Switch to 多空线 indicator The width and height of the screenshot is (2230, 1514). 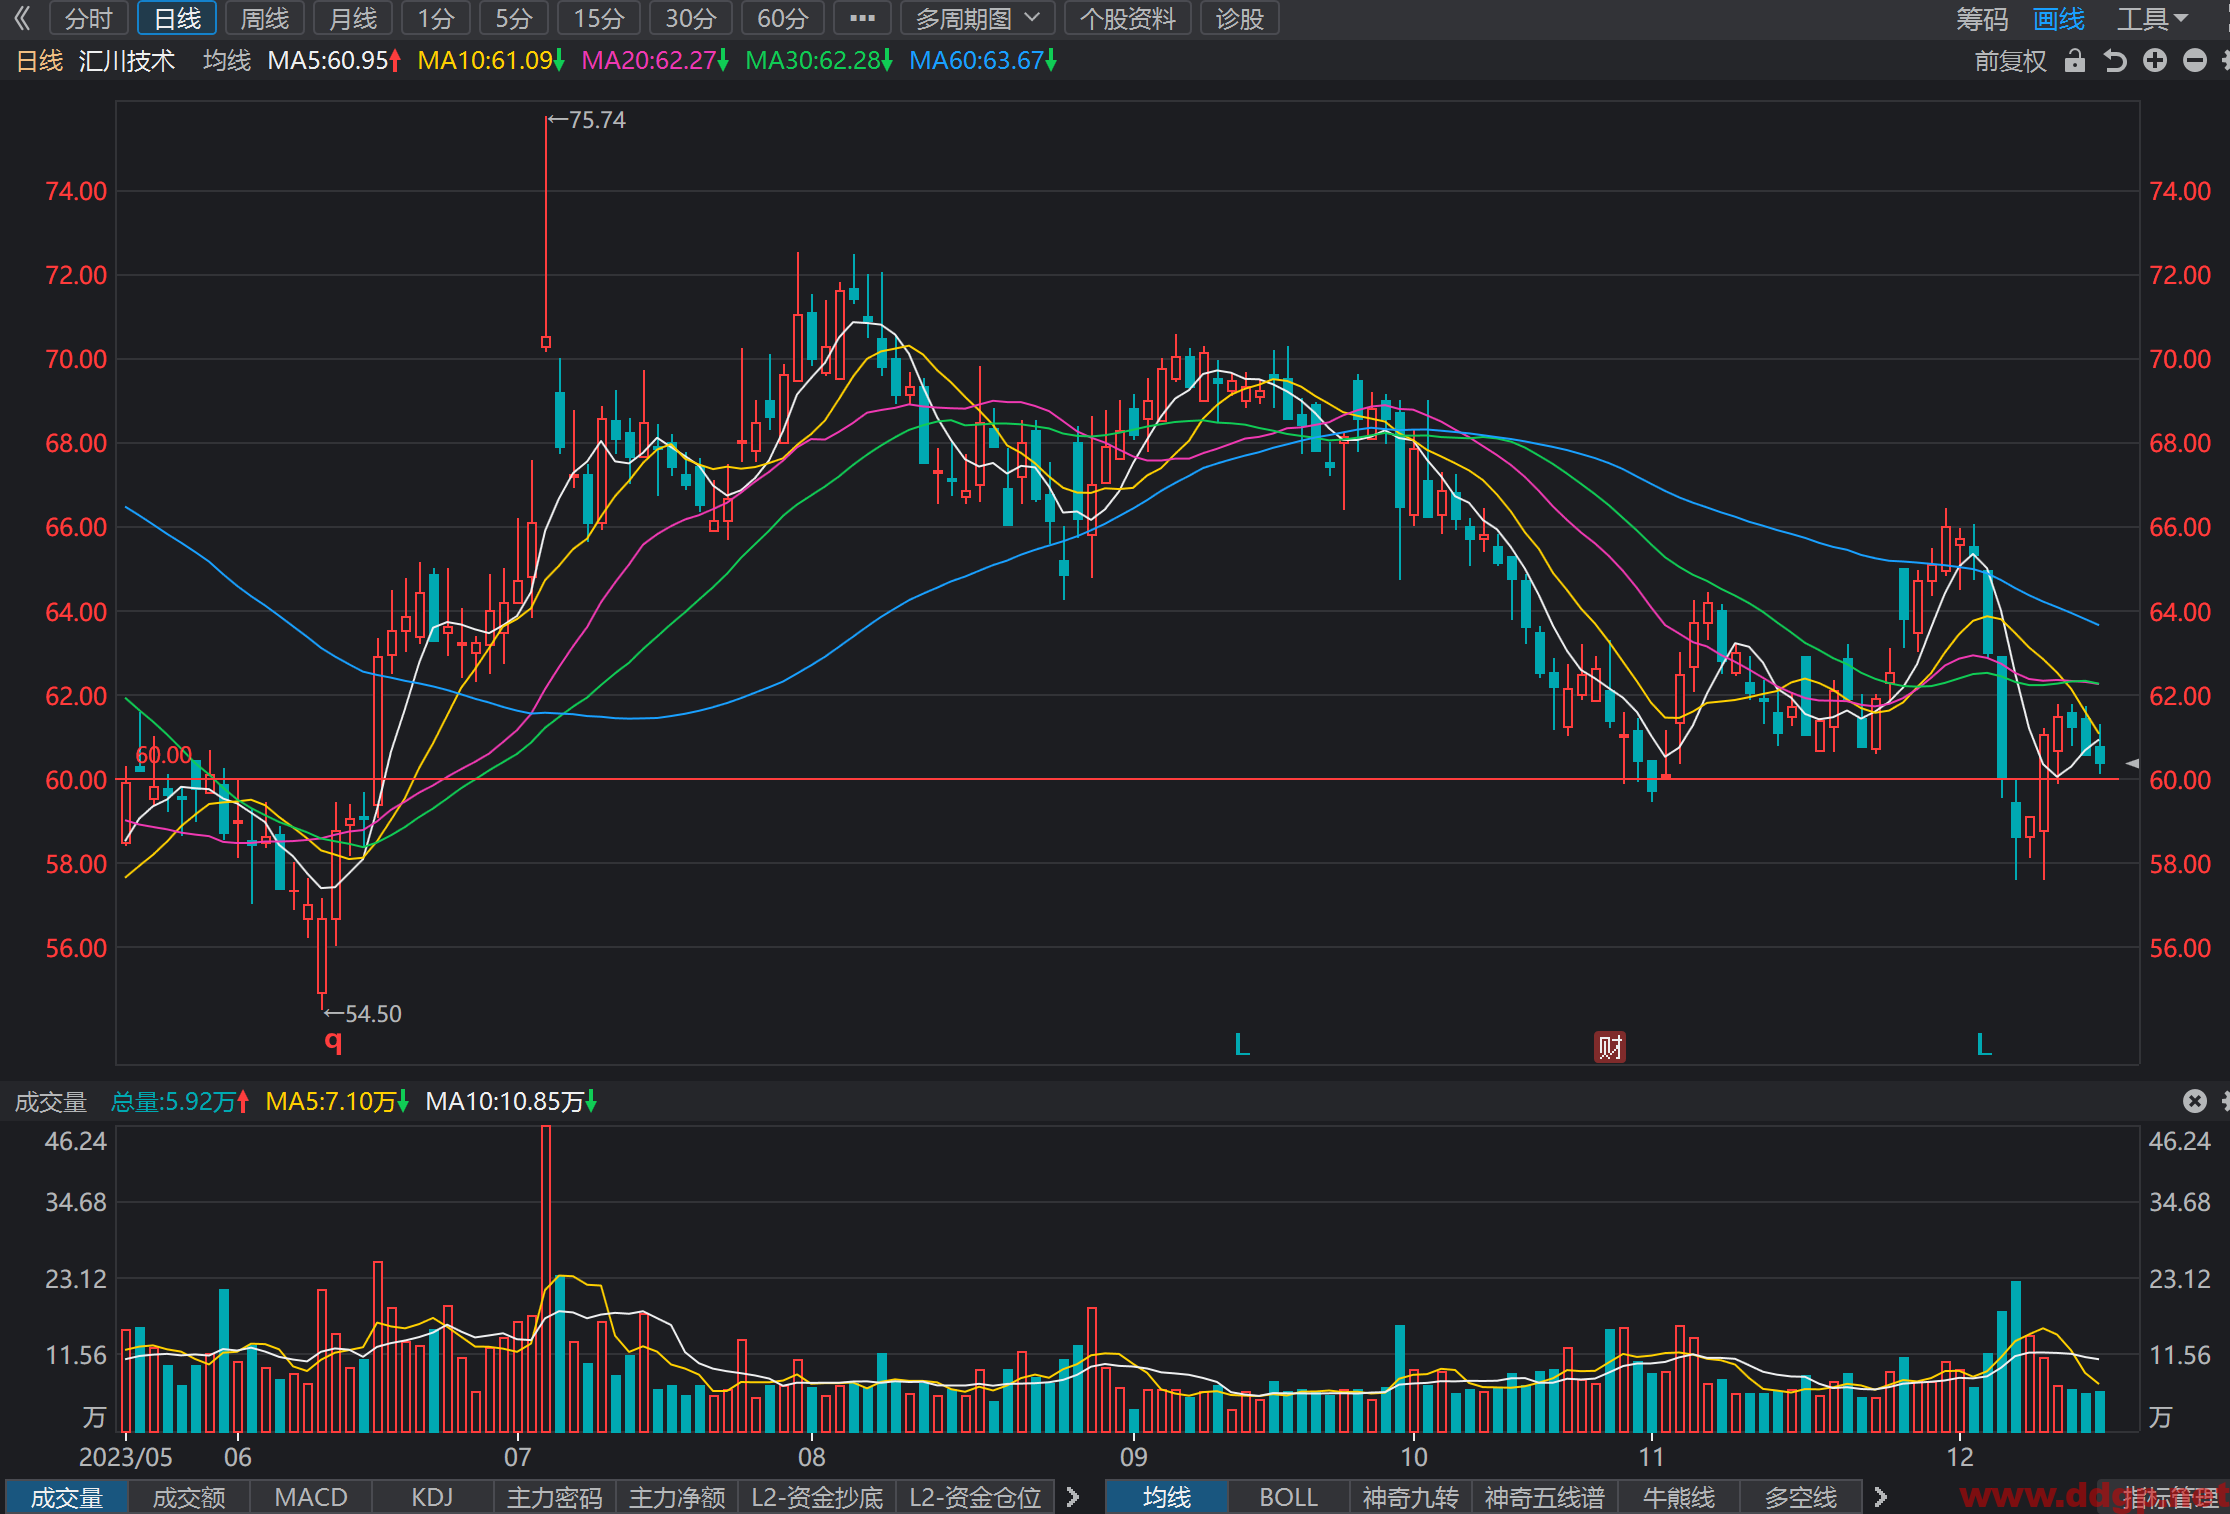tap(1801, 1497)
